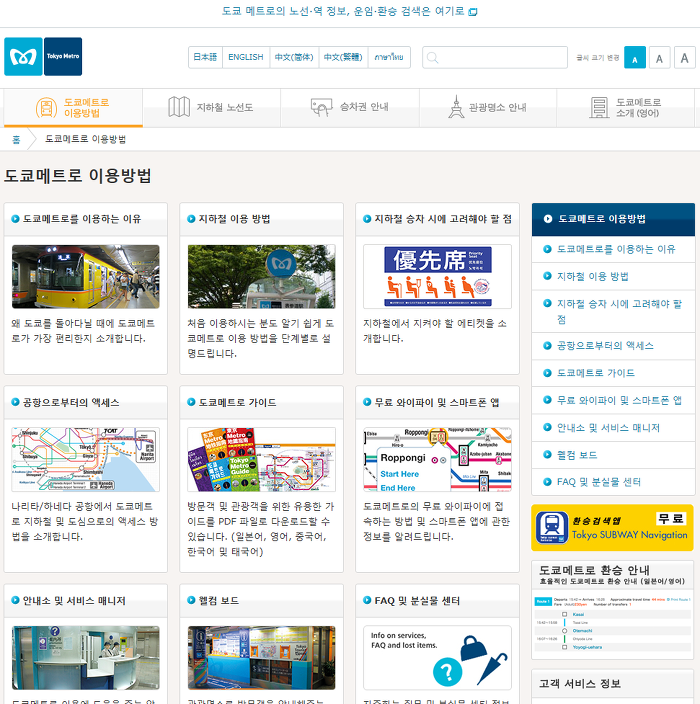Open the Tokyo Metro Guide booklets image
This screenshot has width=700, height=704.
pos(261,460)
